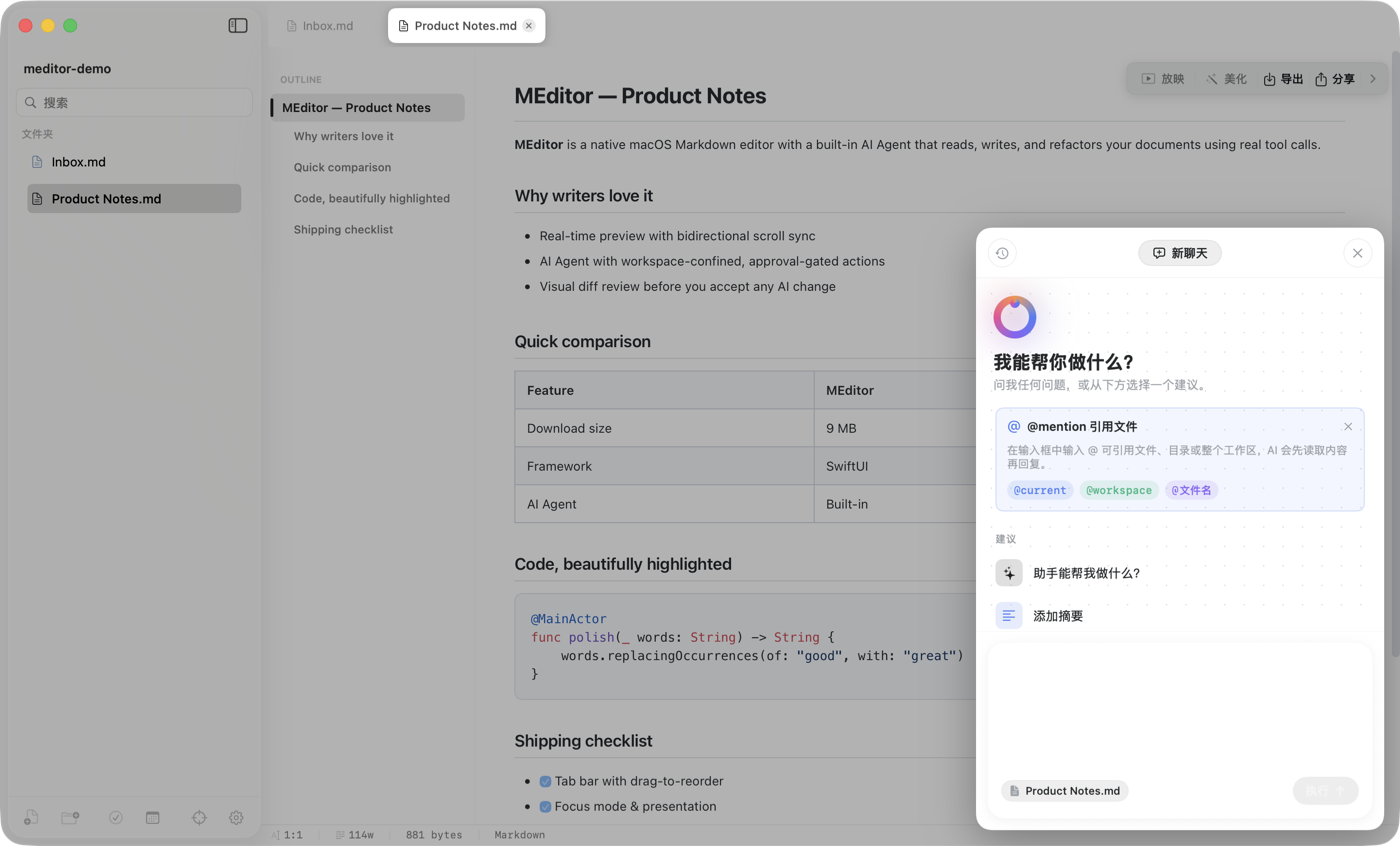Open the calendar icon in sidebar footer

point(153,817)
